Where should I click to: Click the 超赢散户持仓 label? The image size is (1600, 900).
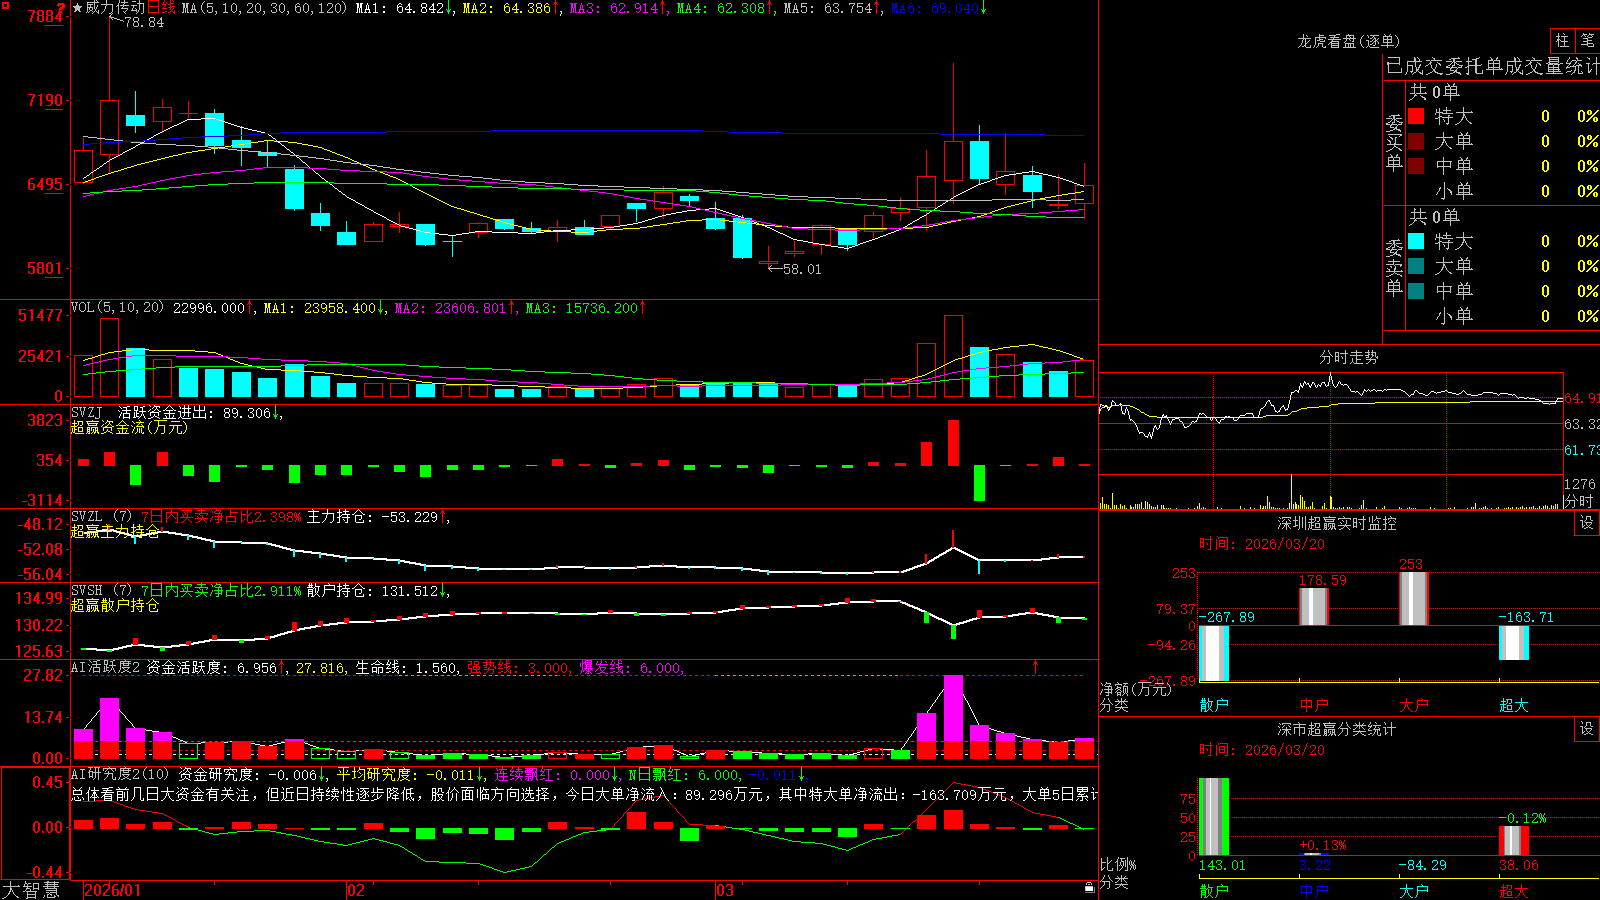click(115, 605)
